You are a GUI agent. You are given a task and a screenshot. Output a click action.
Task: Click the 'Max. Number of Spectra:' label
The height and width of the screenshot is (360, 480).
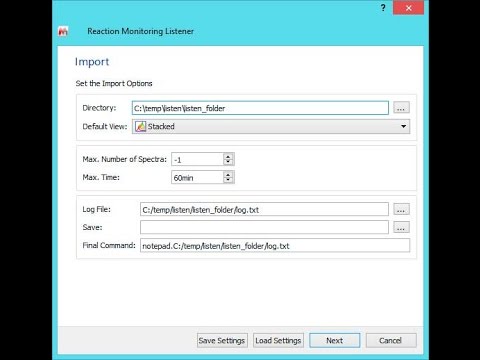point(124,159)
